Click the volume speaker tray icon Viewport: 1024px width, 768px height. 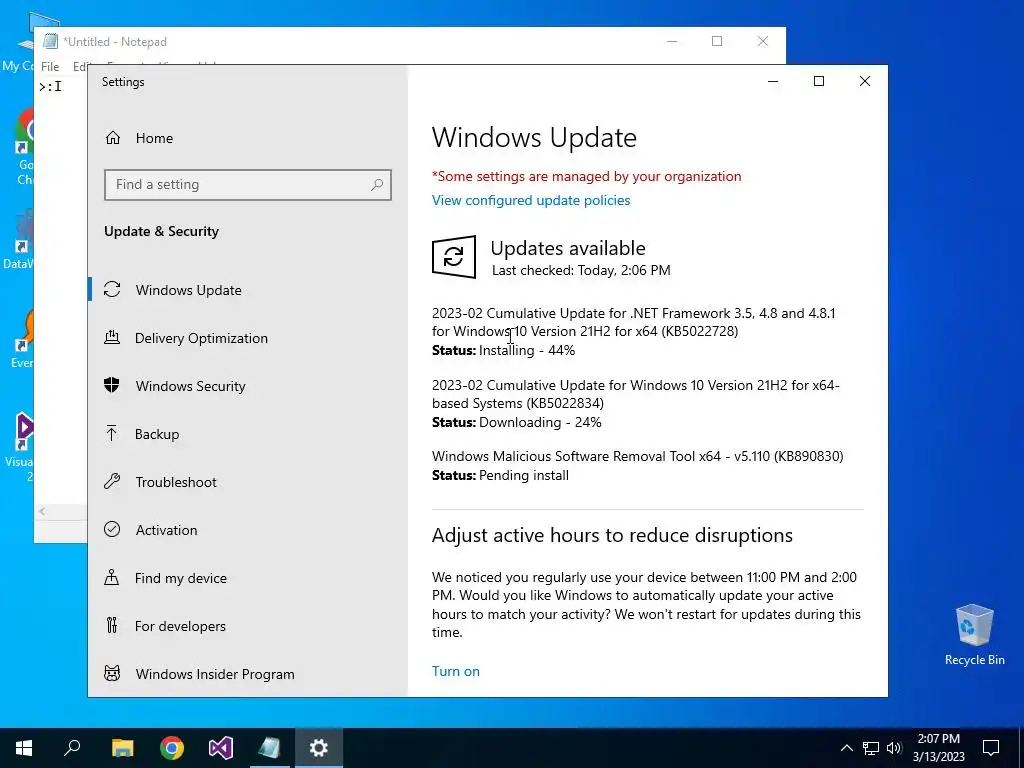[x=894, y=748]
